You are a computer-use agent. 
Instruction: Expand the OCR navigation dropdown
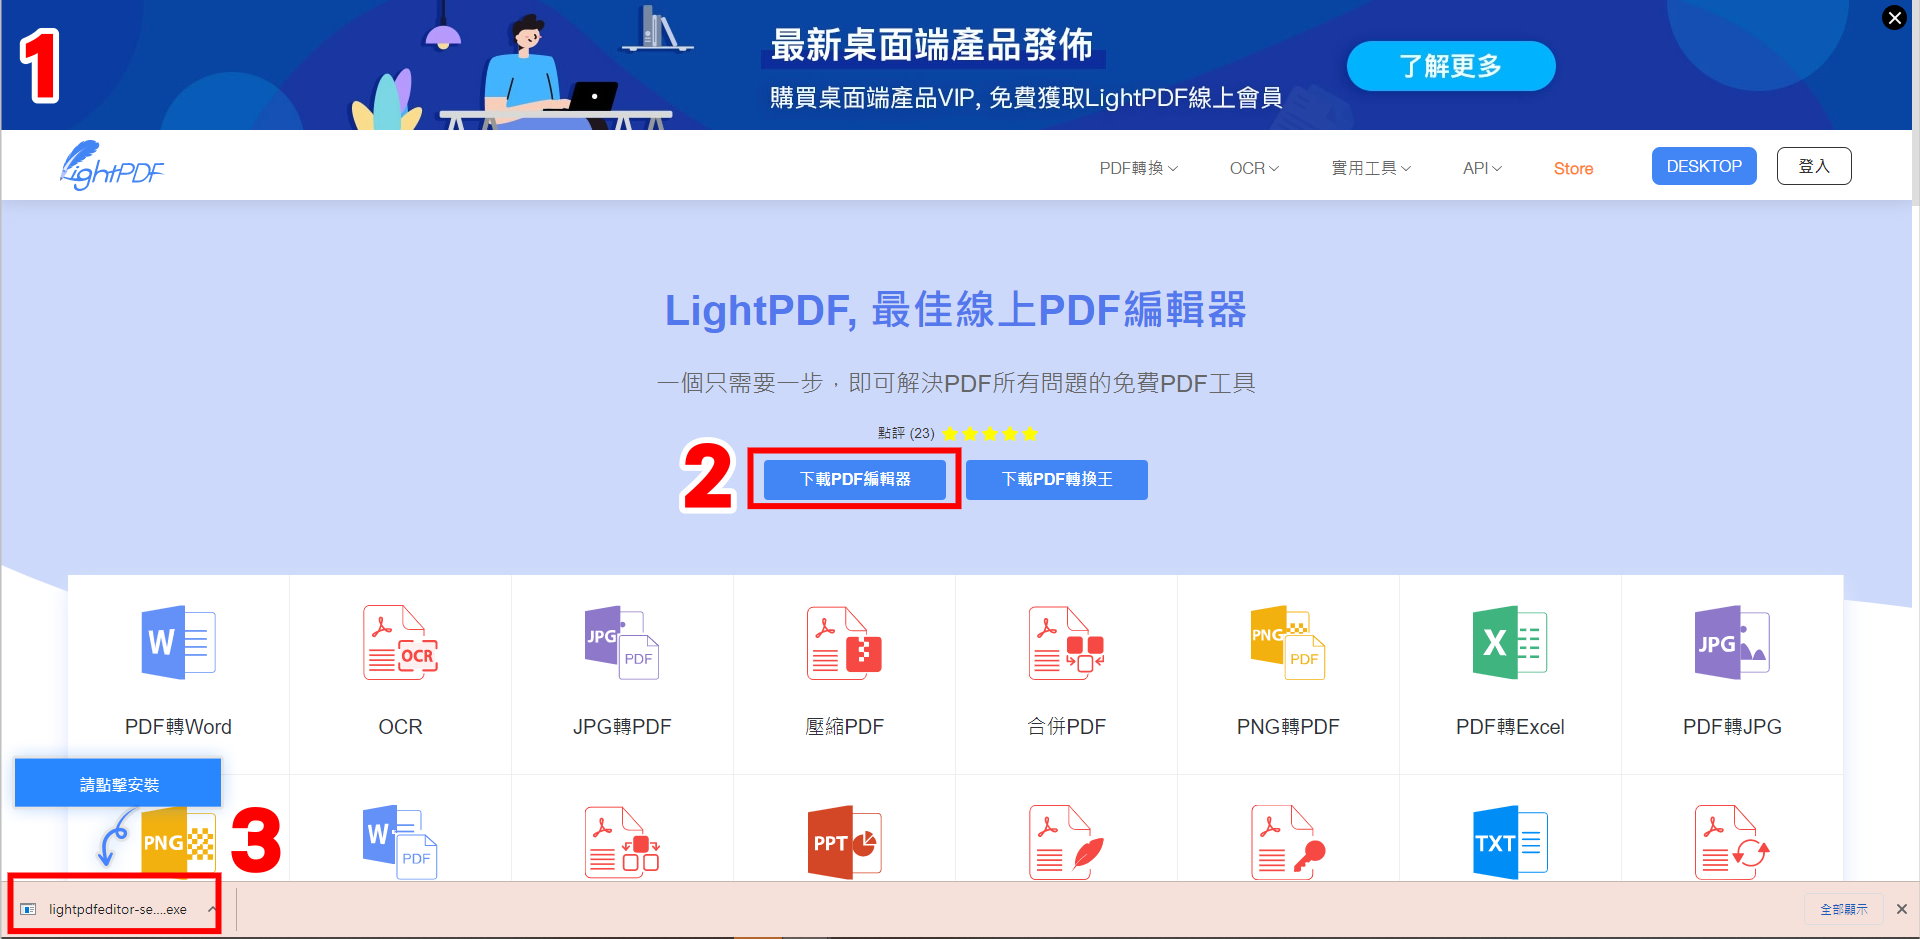1254,168
